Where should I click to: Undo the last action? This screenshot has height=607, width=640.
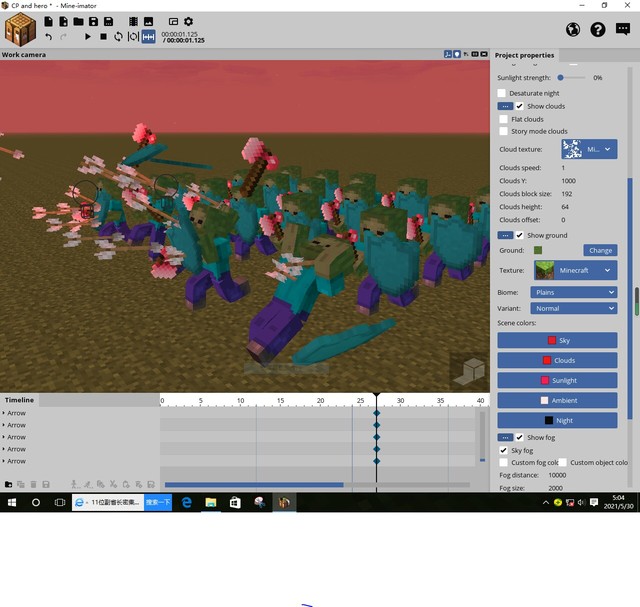pyautogui.click(x=49, y=37)
